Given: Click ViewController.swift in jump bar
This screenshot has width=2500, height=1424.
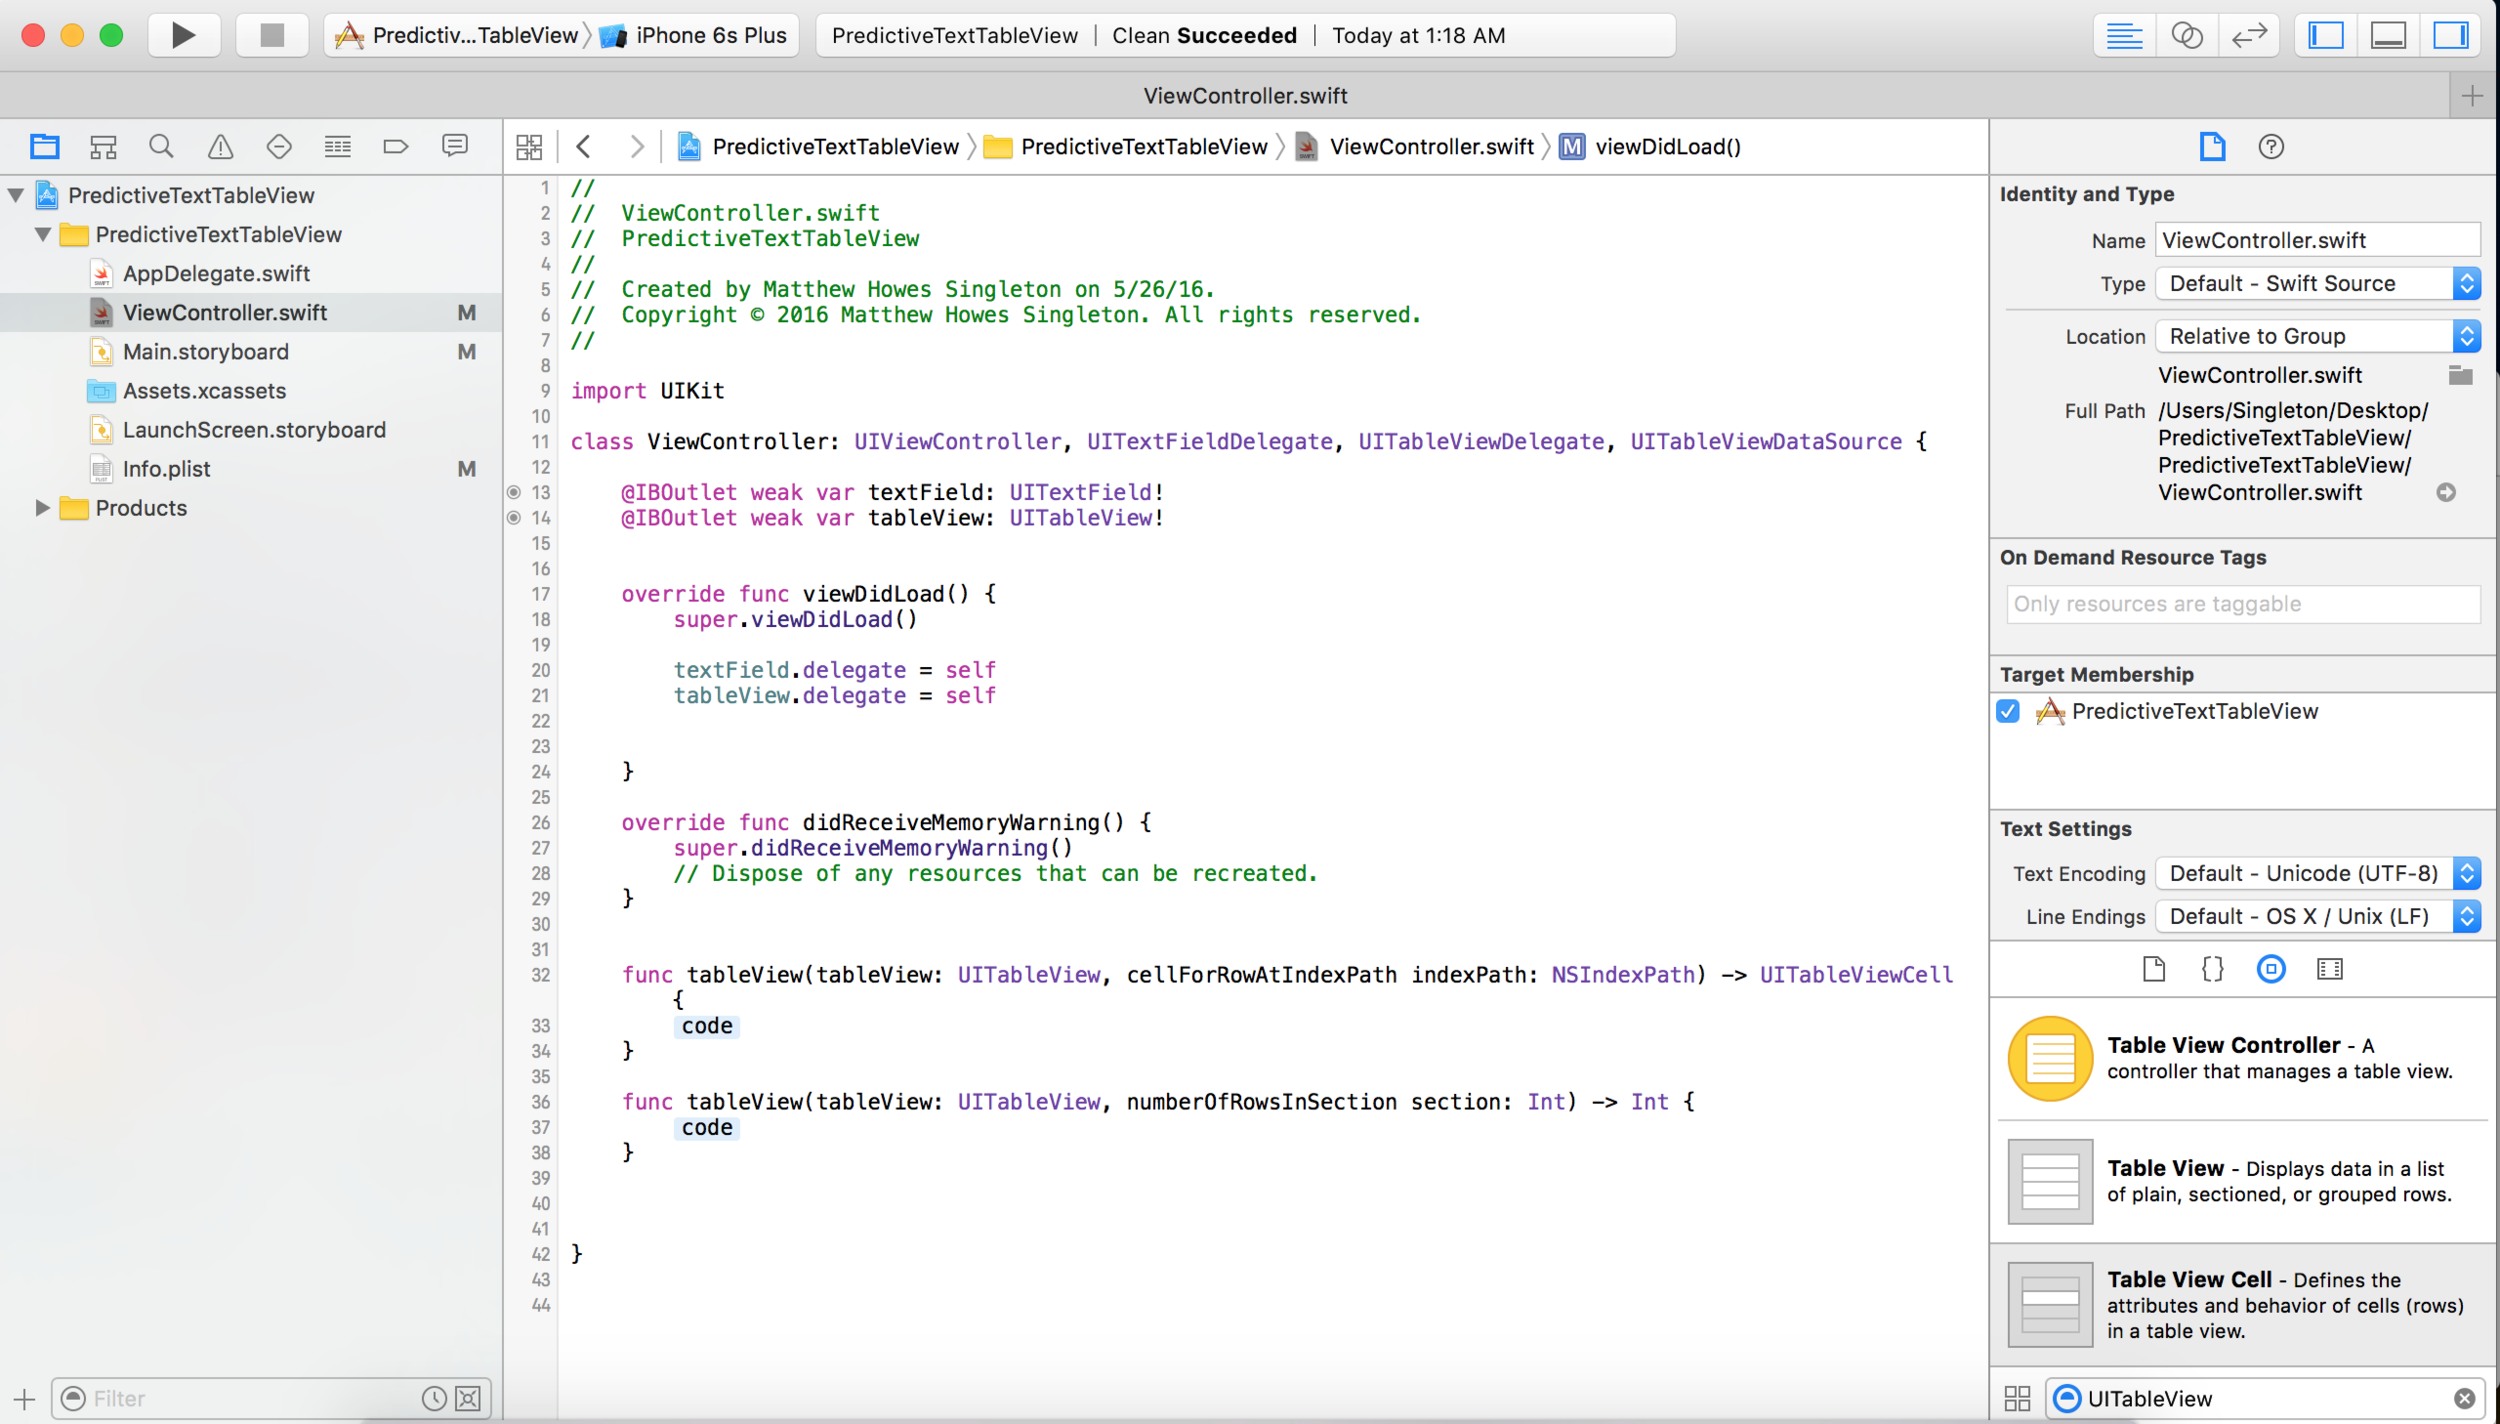Looking at the screenshot, I should [x=1415, y=147].
